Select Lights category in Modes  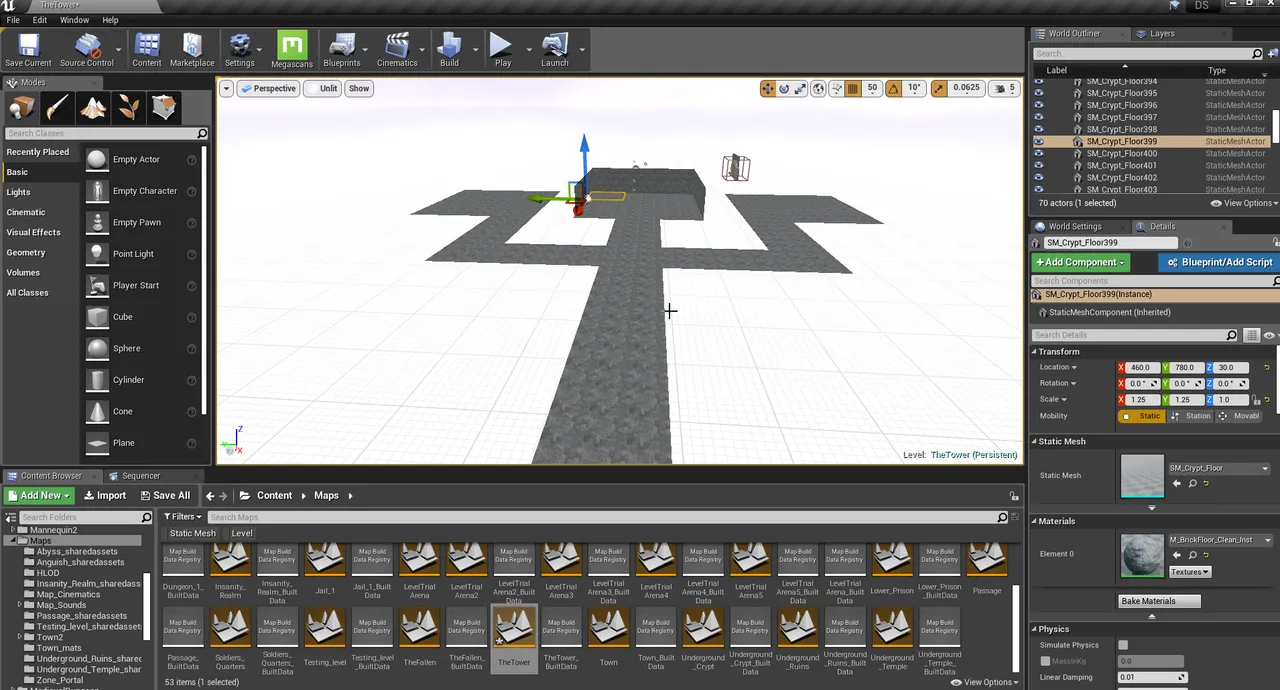point(19,192)
